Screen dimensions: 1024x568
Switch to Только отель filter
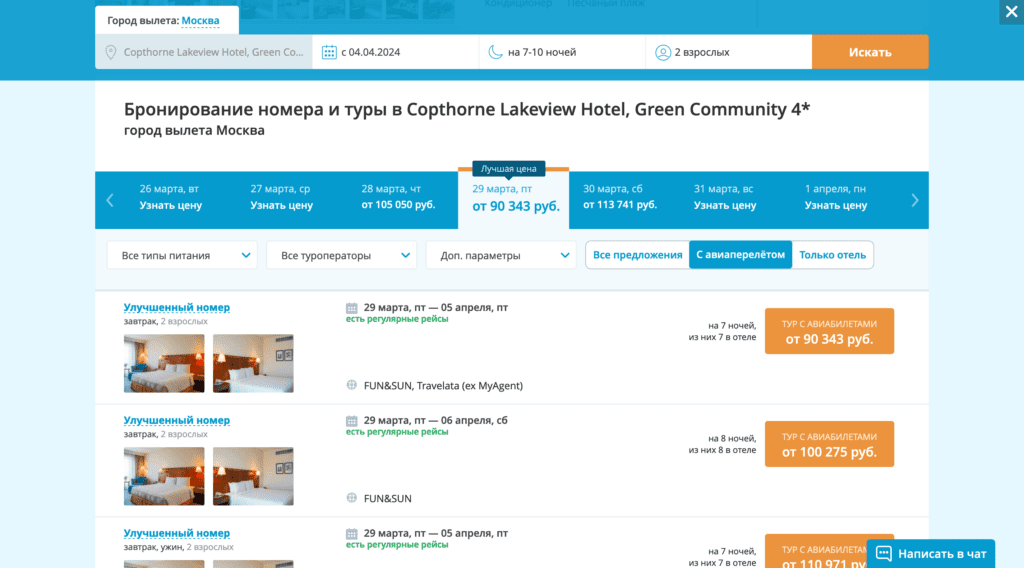tap(833, 255)
